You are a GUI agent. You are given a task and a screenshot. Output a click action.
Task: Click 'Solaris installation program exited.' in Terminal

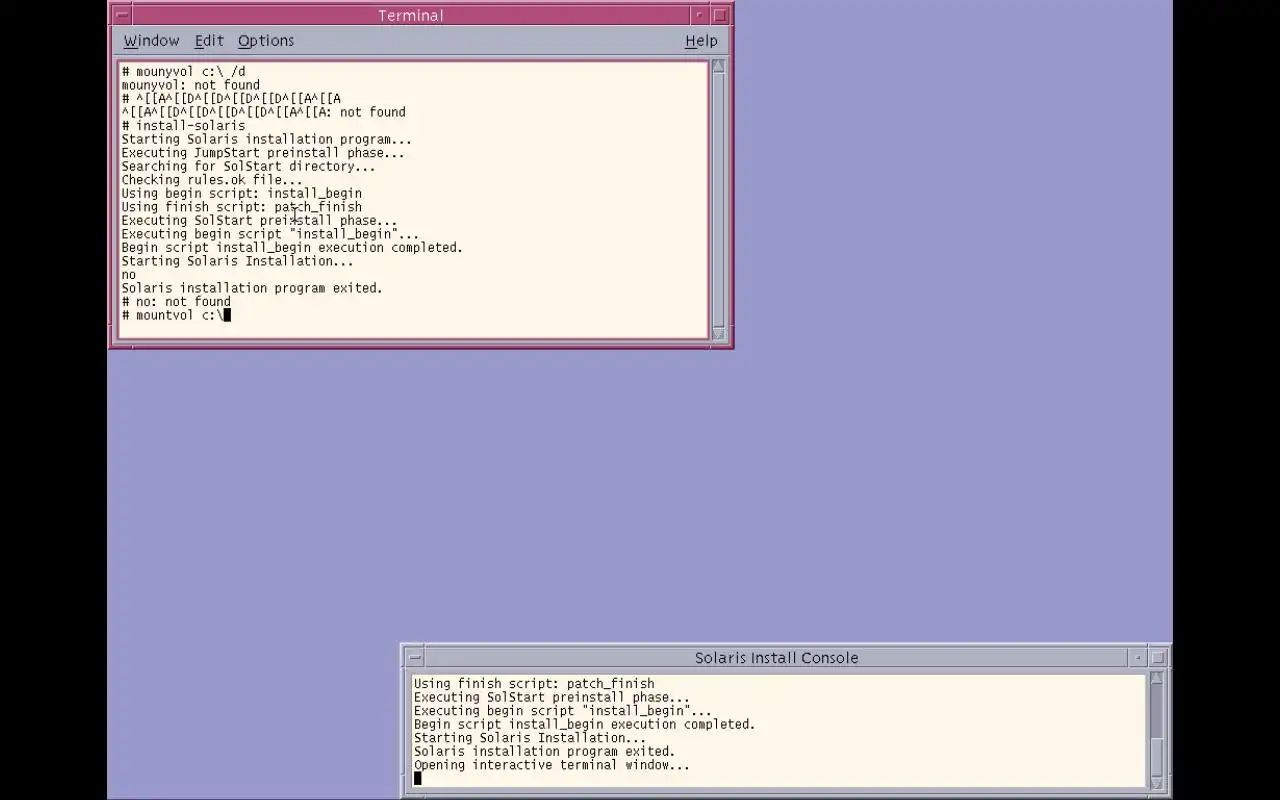[252, 288]
